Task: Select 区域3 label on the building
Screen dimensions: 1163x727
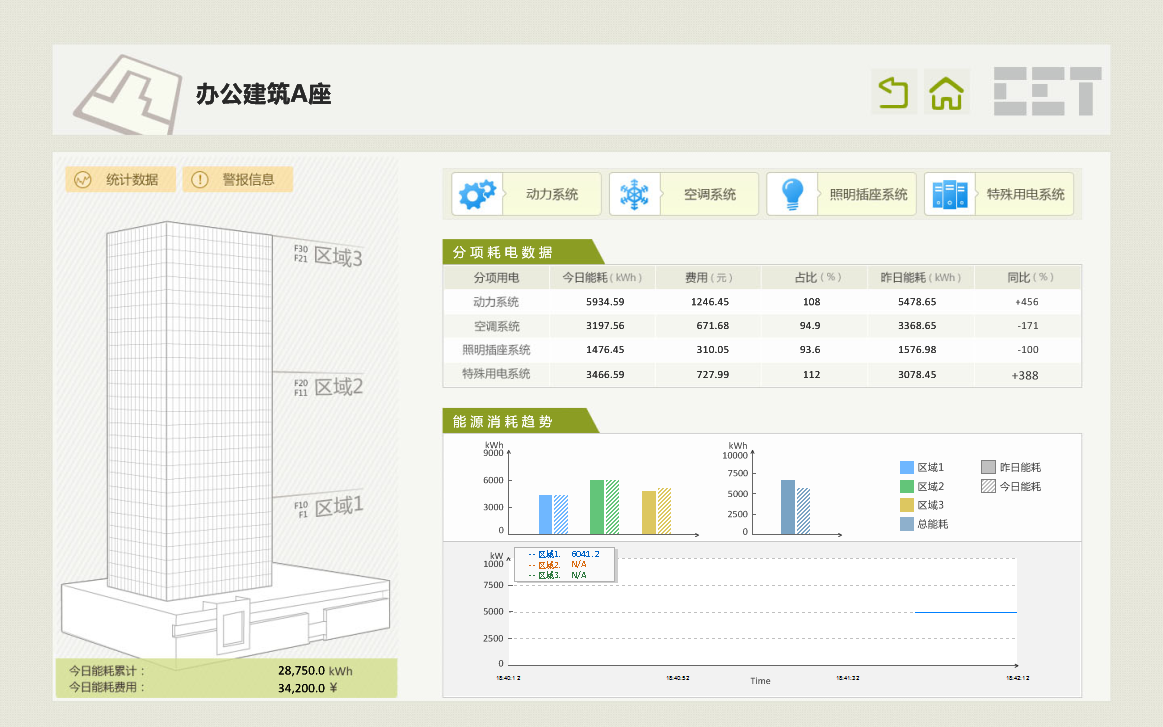Action: pos(337,257)
